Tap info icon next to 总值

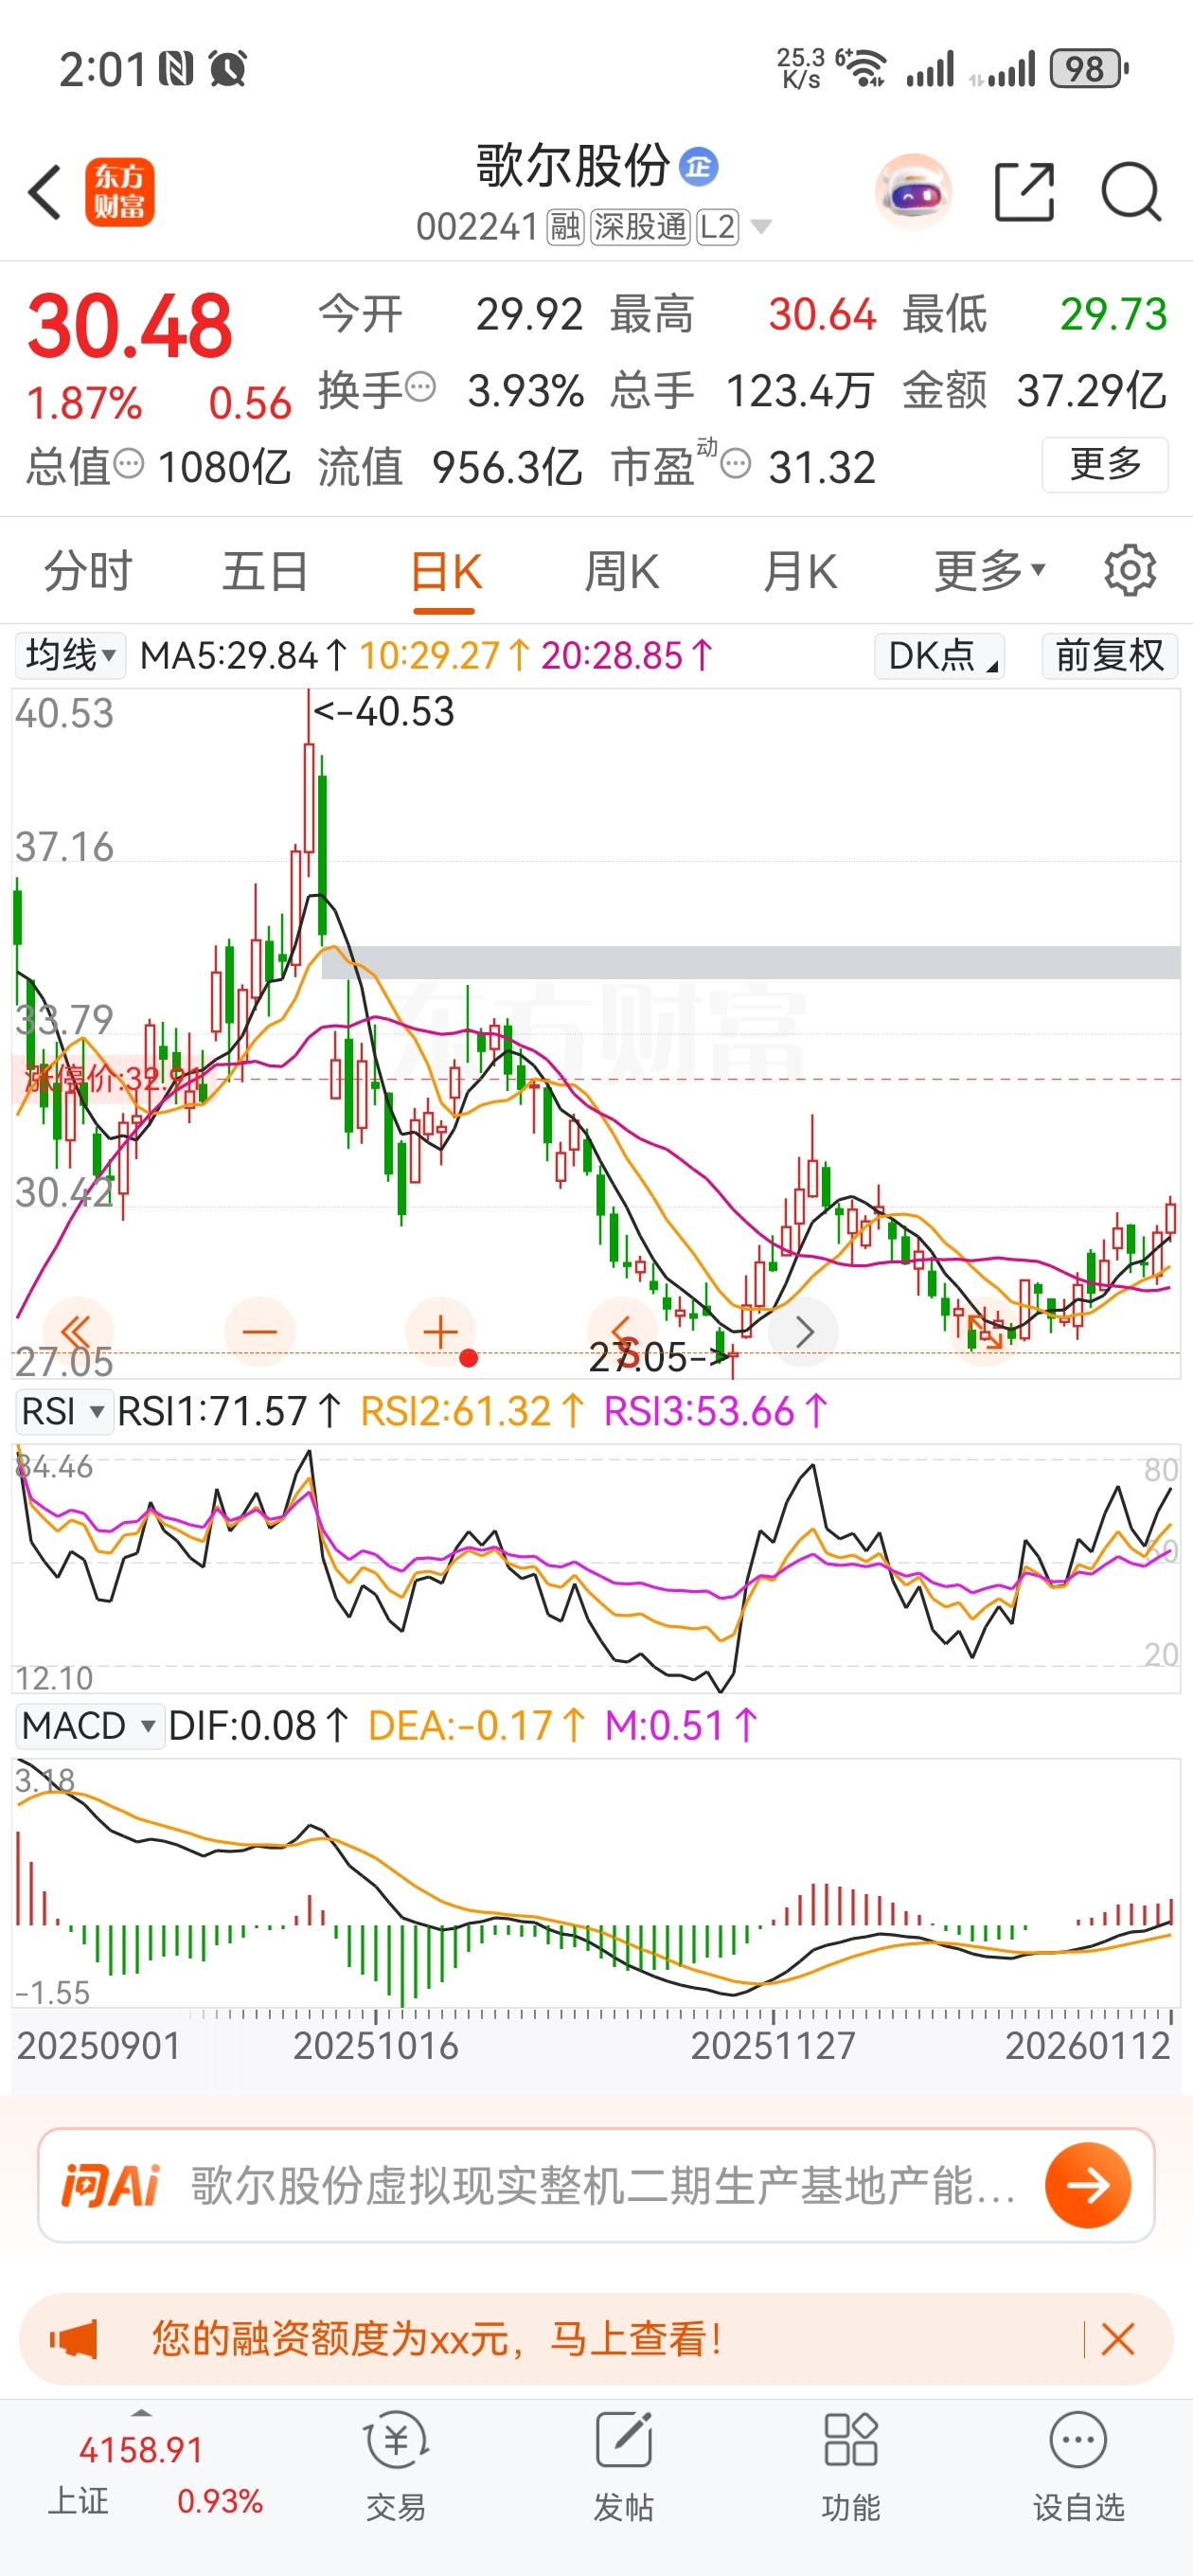coord(128,464)
